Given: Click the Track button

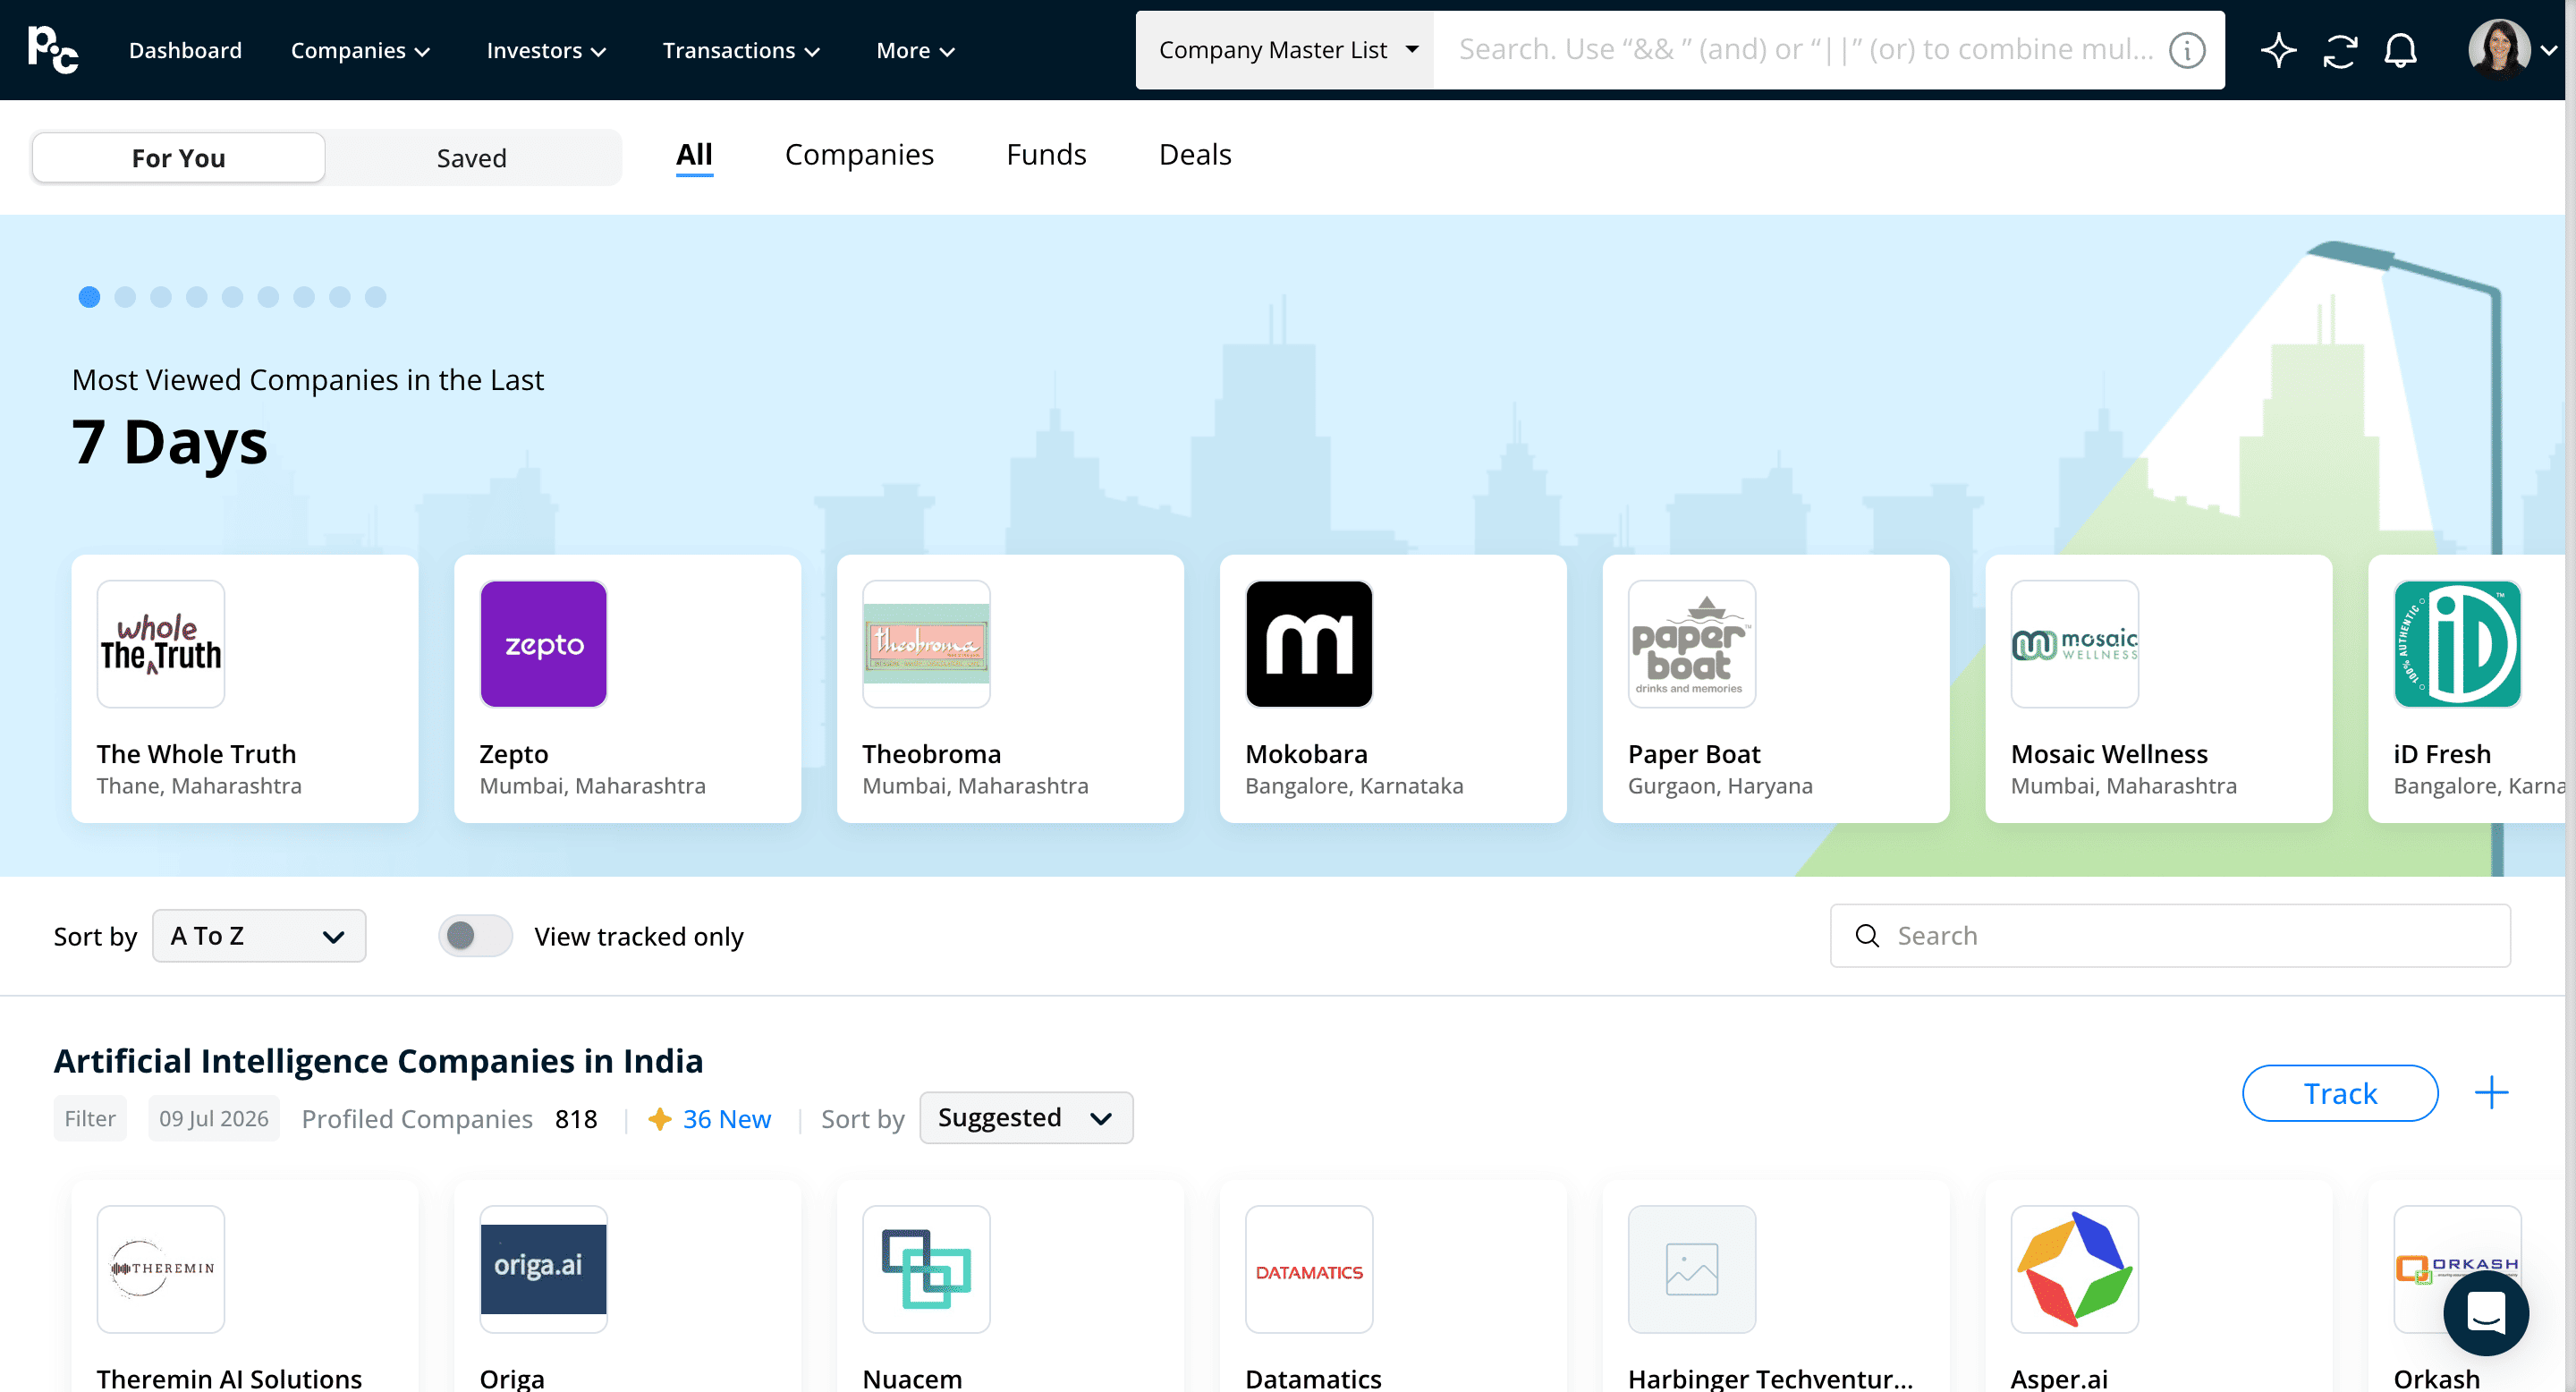Looking at the screenshot, I should pos(2340,1093).
